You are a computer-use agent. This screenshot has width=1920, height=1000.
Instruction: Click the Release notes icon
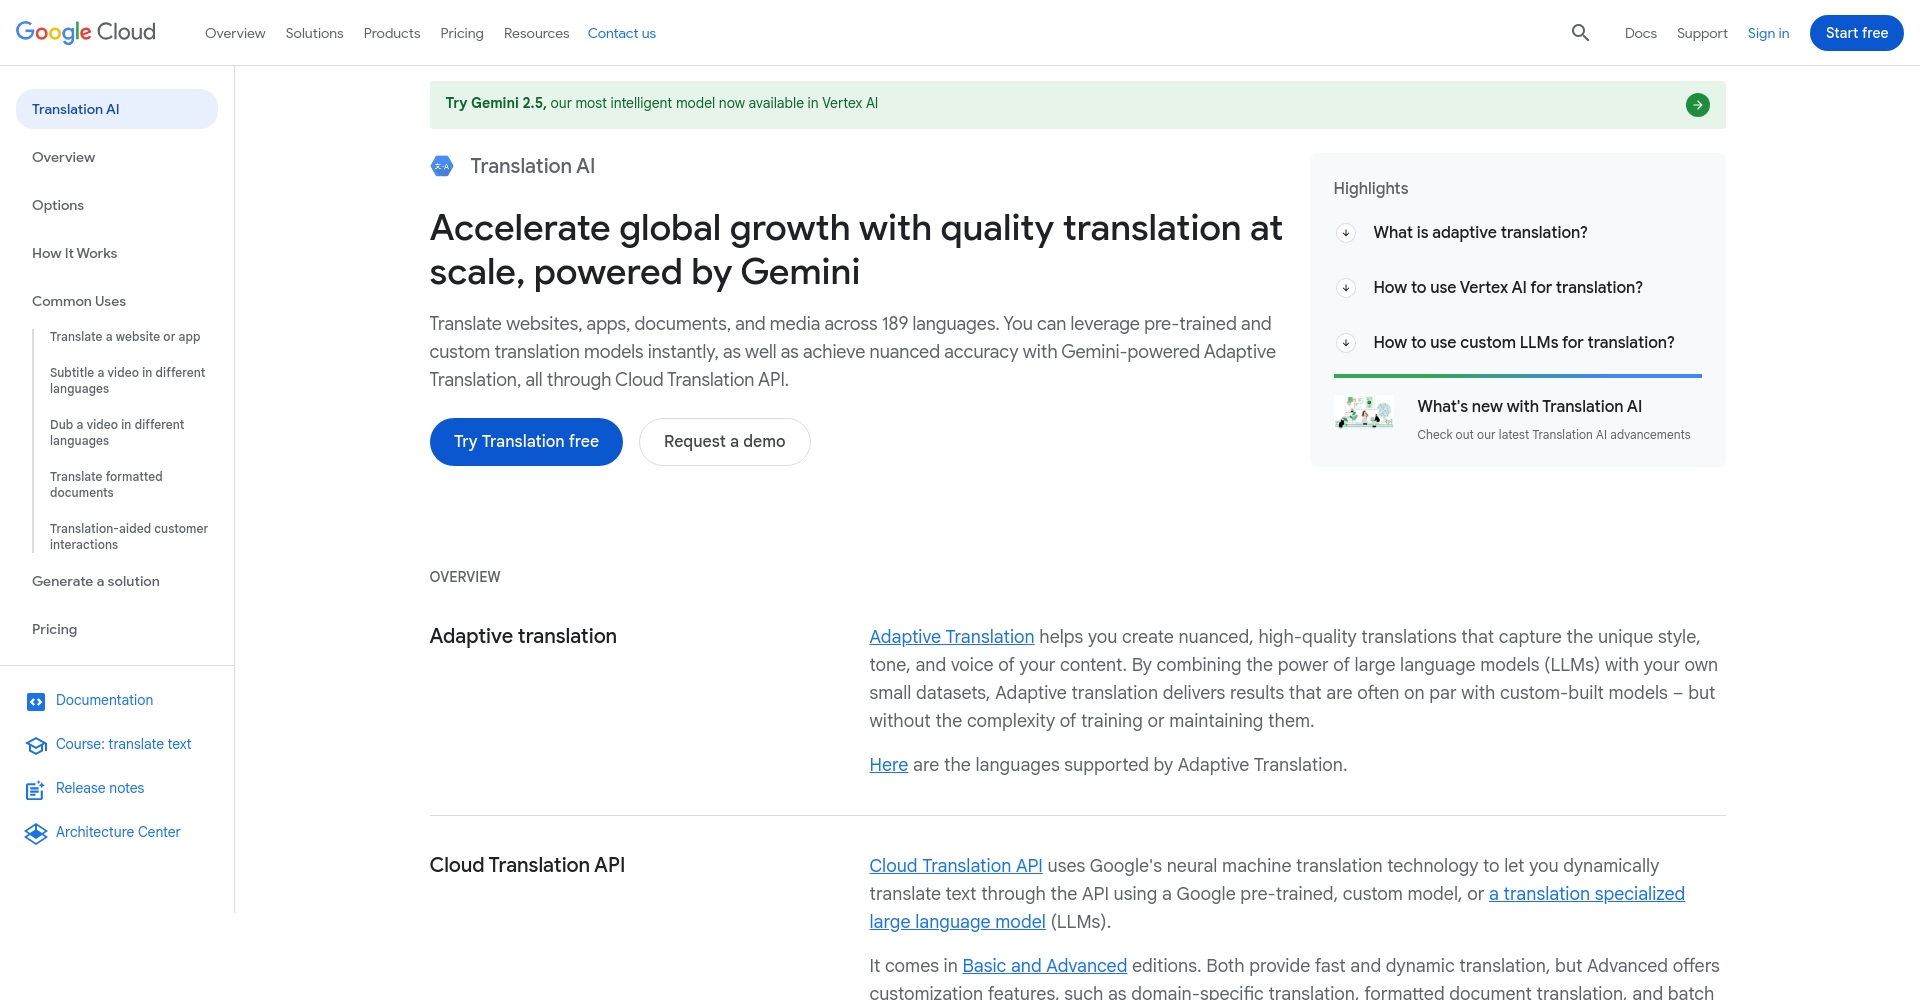pos(36,790)
